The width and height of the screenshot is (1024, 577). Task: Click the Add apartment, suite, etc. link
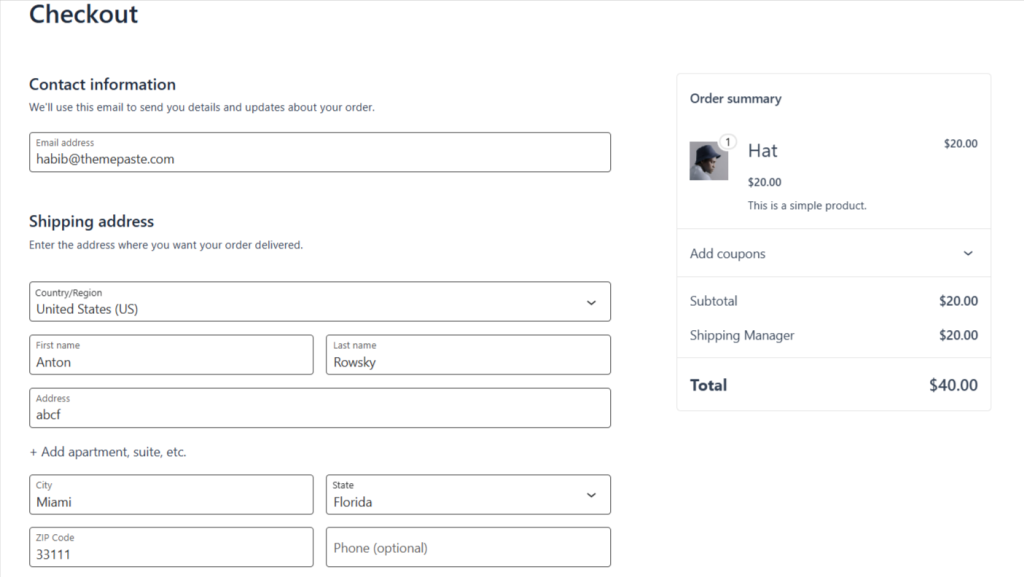(x=108, y=452)
